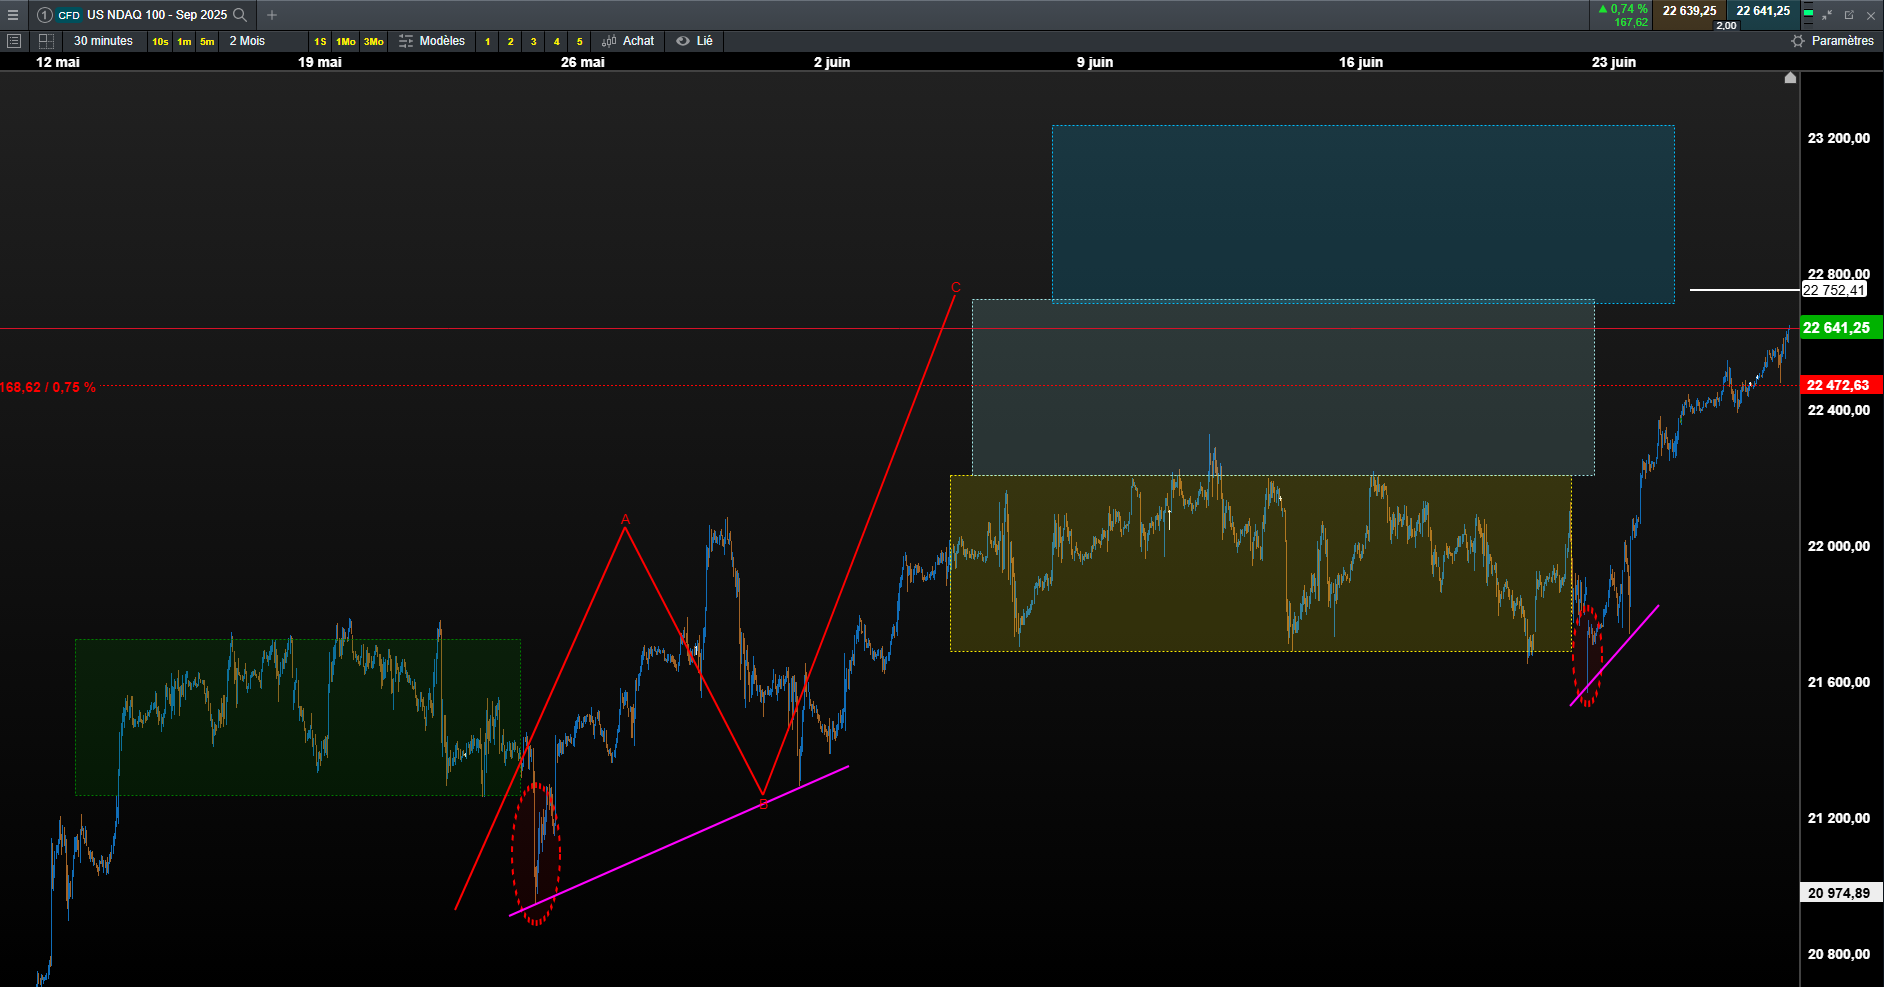Select the point C label of red zigzag
Viewport: 1884px width, 987px height.
pos(955,287)
